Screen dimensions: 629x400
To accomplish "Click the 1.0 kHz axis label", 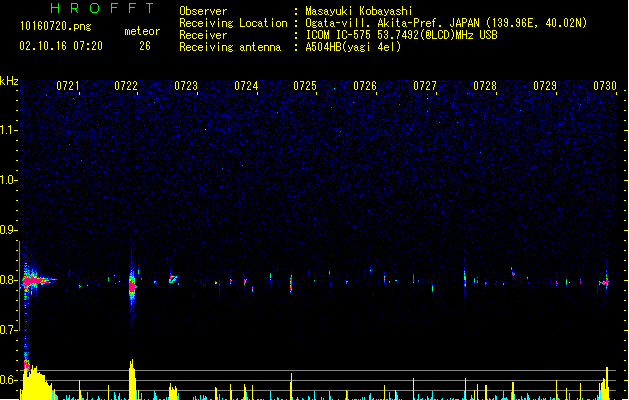I will (8, 180).
